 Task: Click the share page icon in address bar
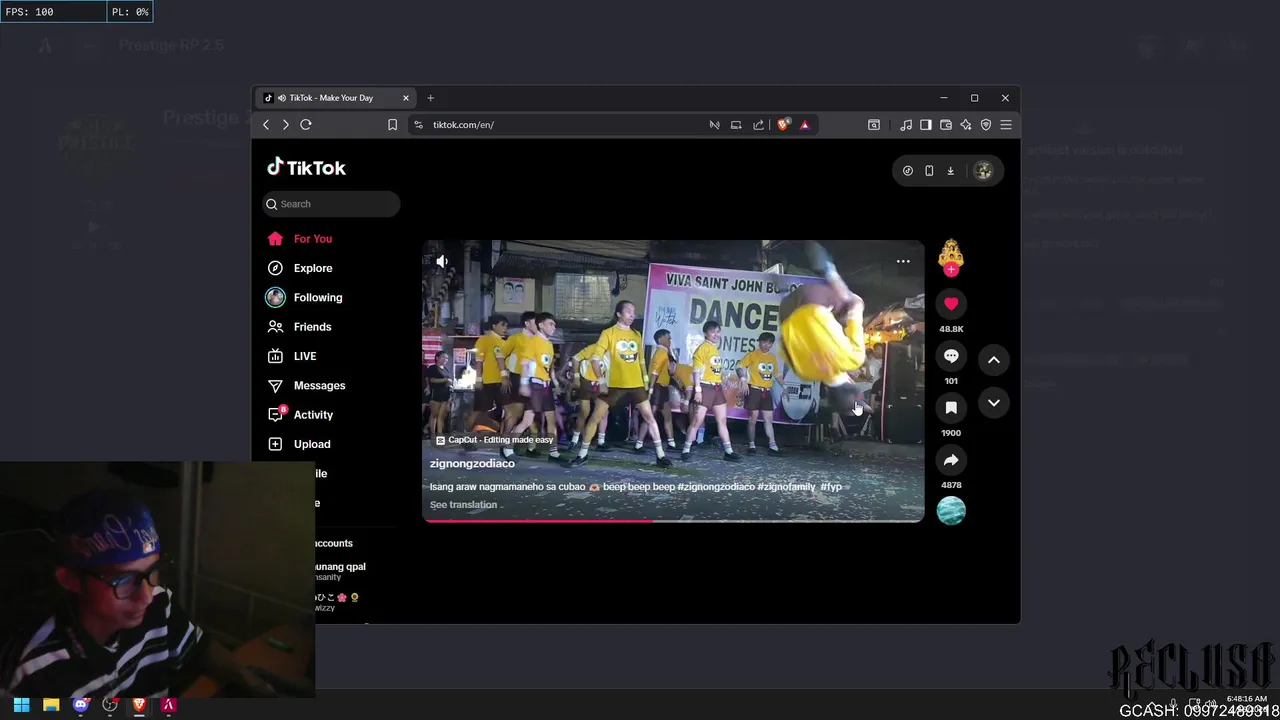point(758,125)
